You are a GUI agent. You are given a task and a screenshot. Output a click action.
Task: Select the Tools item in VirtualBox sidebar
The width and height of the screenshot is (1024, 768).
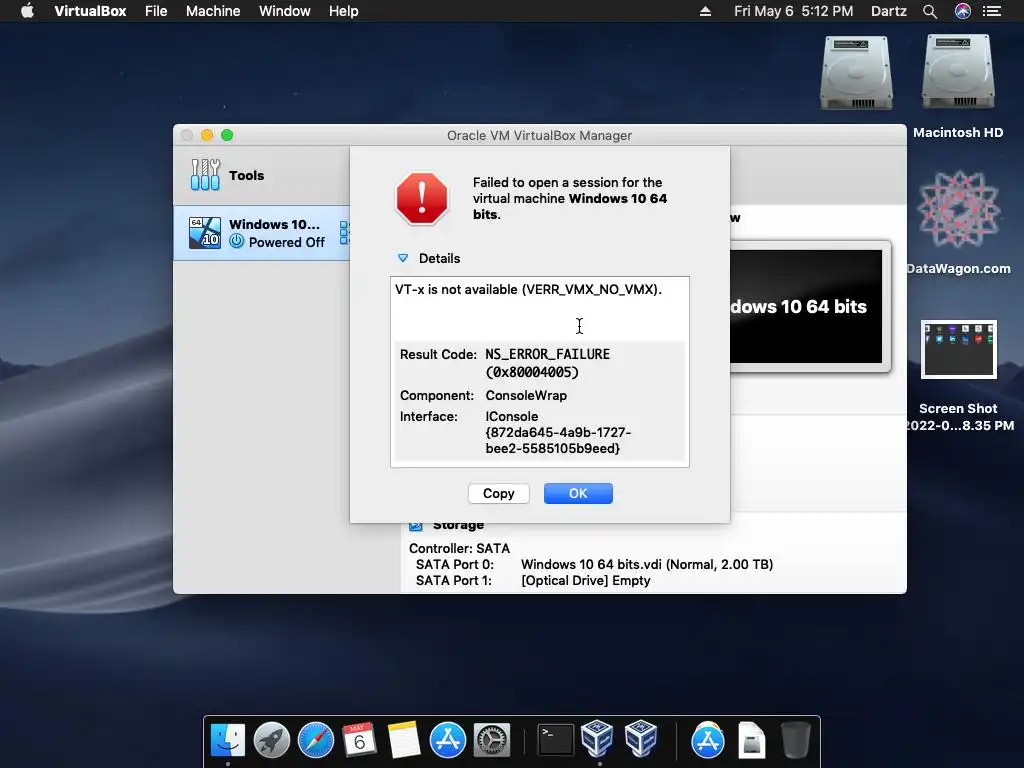(261, 175)
